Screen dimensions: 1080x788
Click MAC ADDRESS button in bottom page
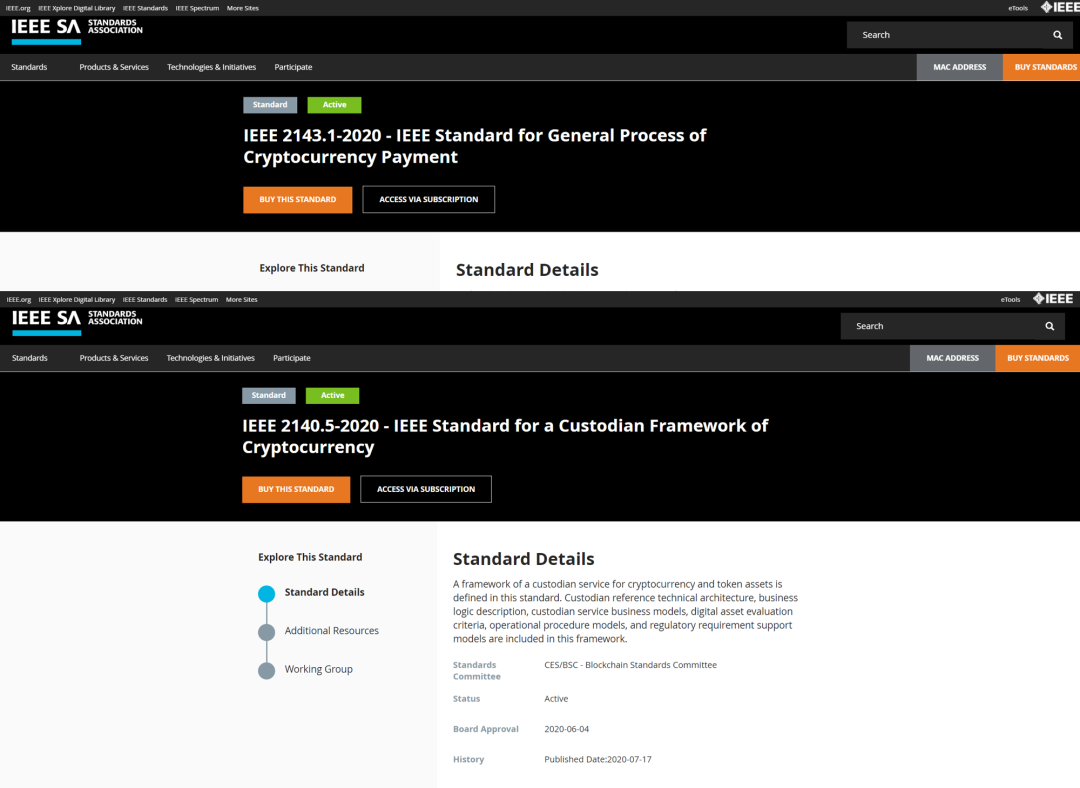tap(953, 358)
